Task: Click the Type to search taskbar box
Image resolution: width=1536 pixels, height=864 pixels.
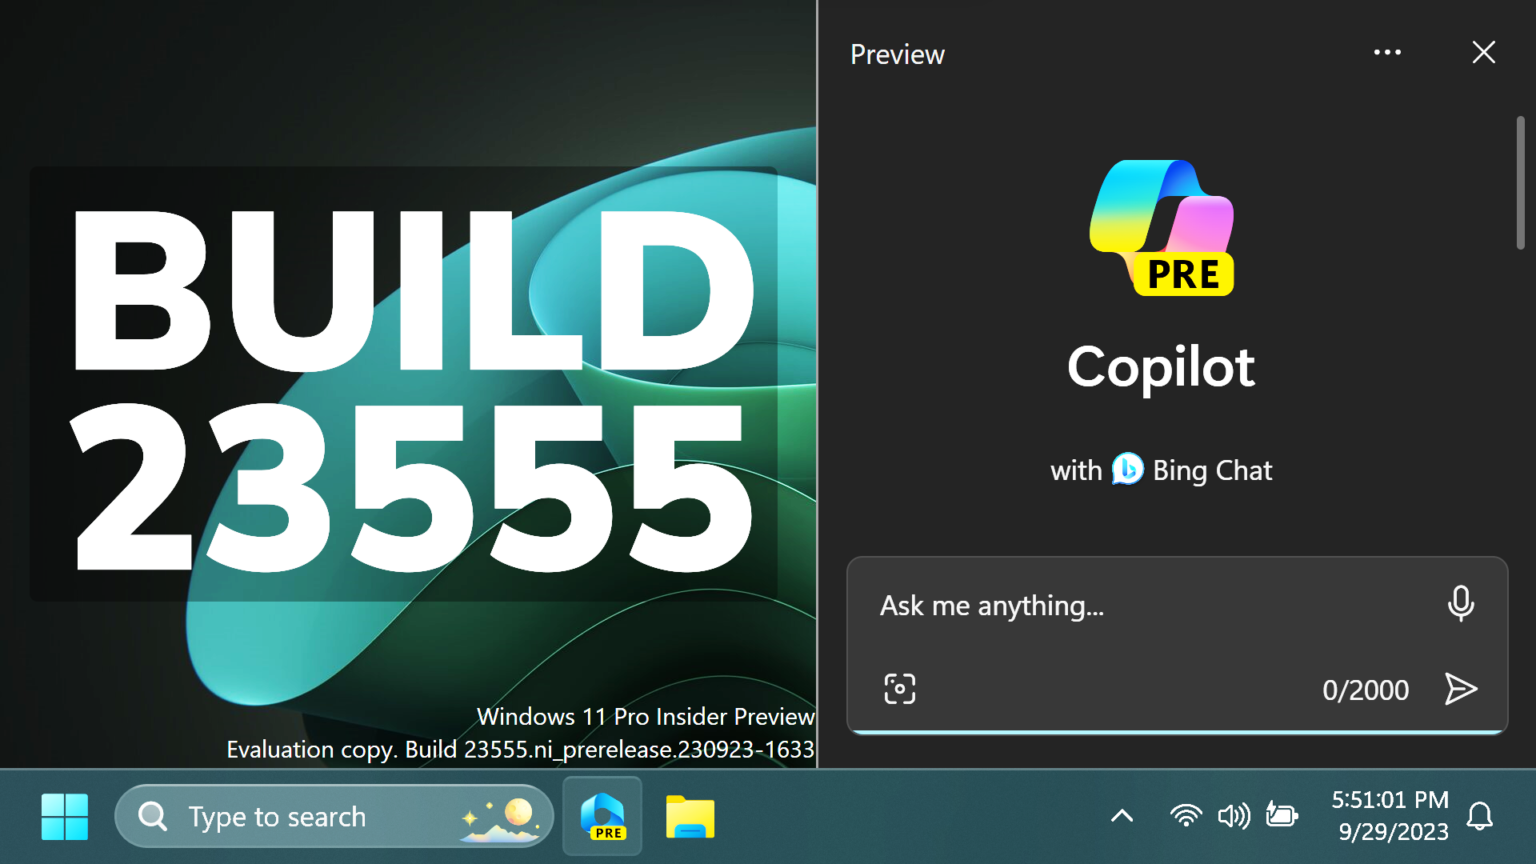Action: (334, 817)
